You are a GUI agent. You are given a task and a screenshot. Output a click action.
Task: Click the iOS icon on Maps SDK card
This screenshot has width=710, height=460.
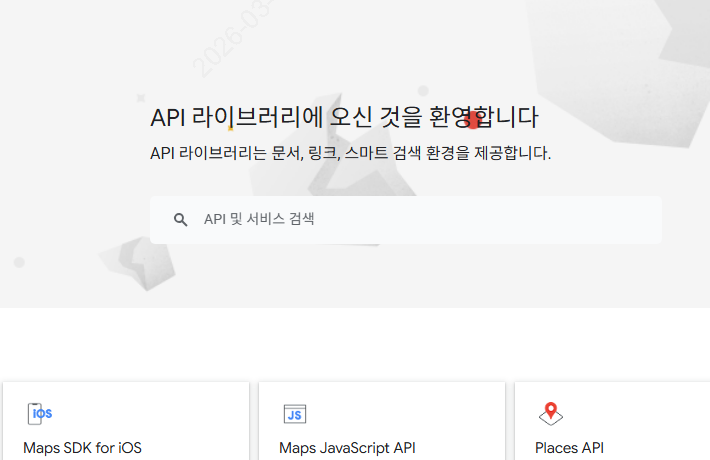[x=40, y=413]
